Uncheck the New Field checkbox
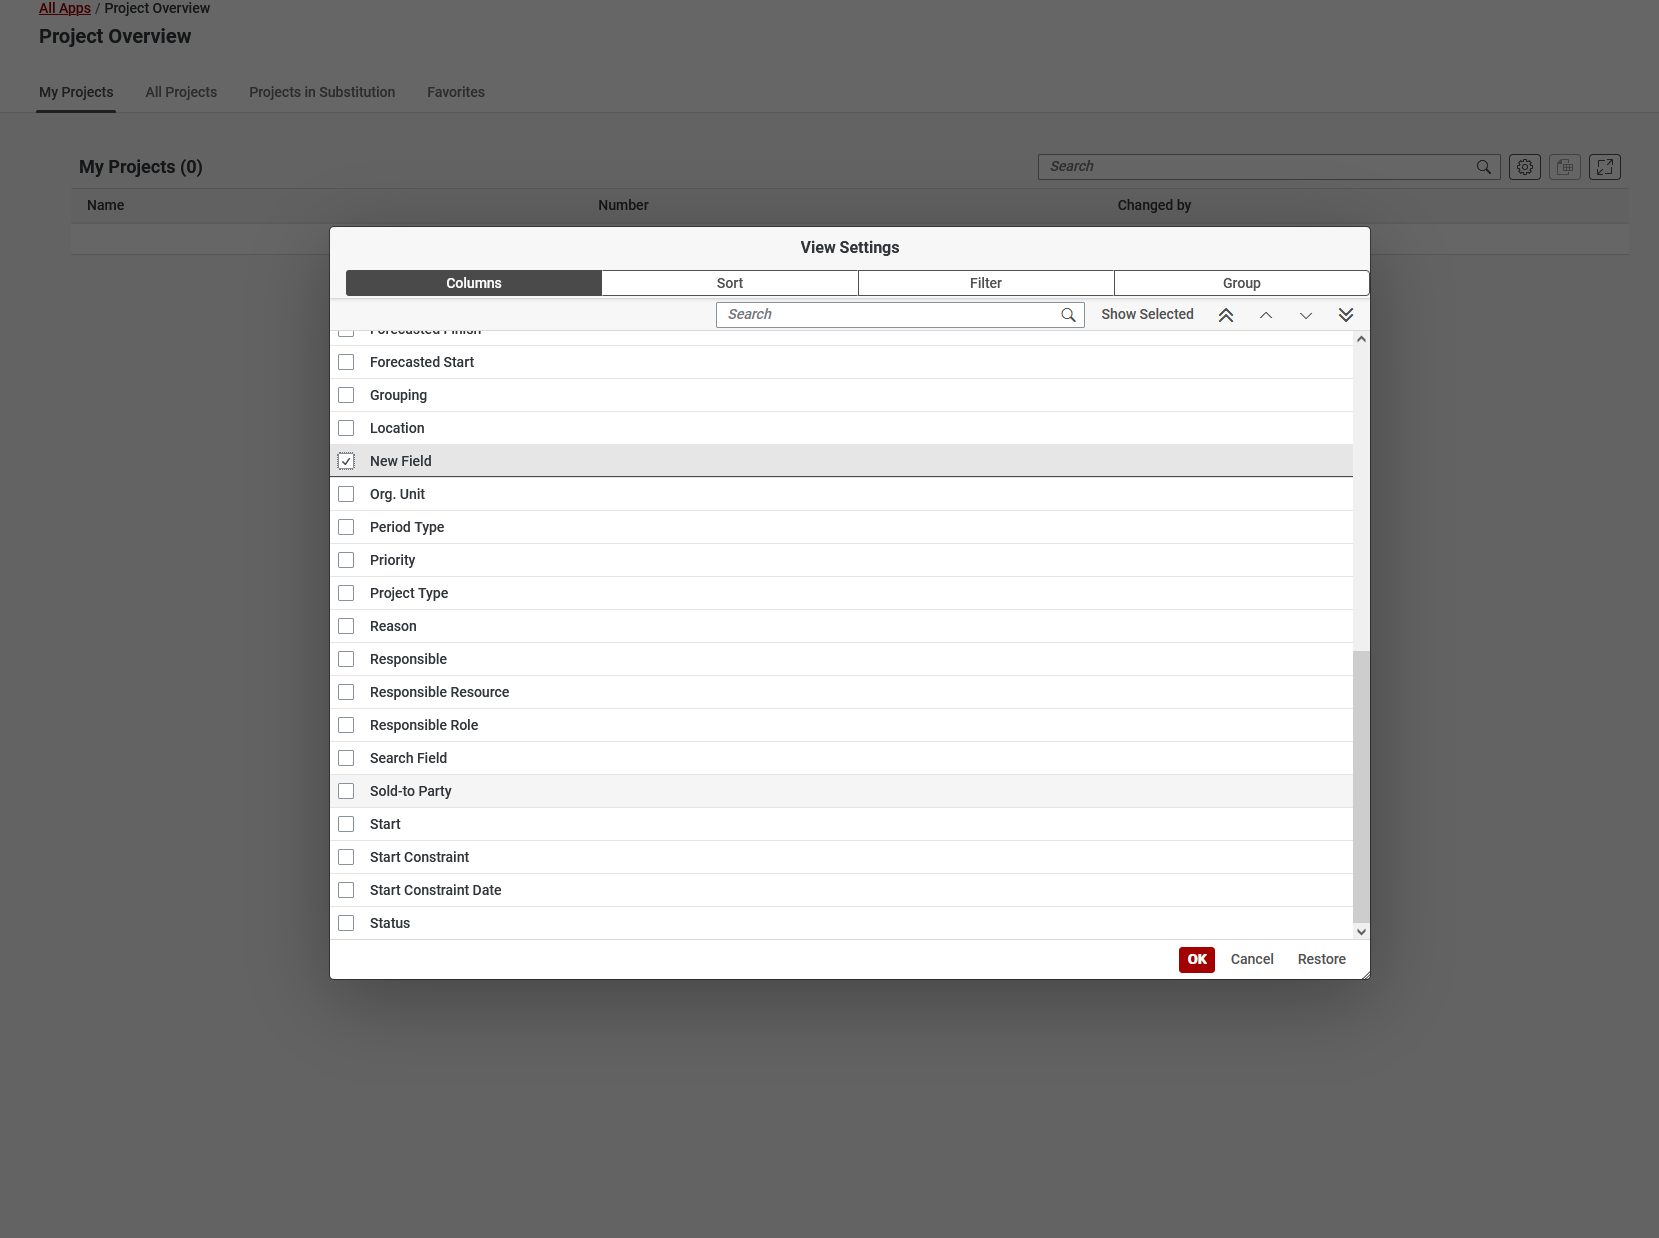The image size is (1659, 1238). [346, 461]
